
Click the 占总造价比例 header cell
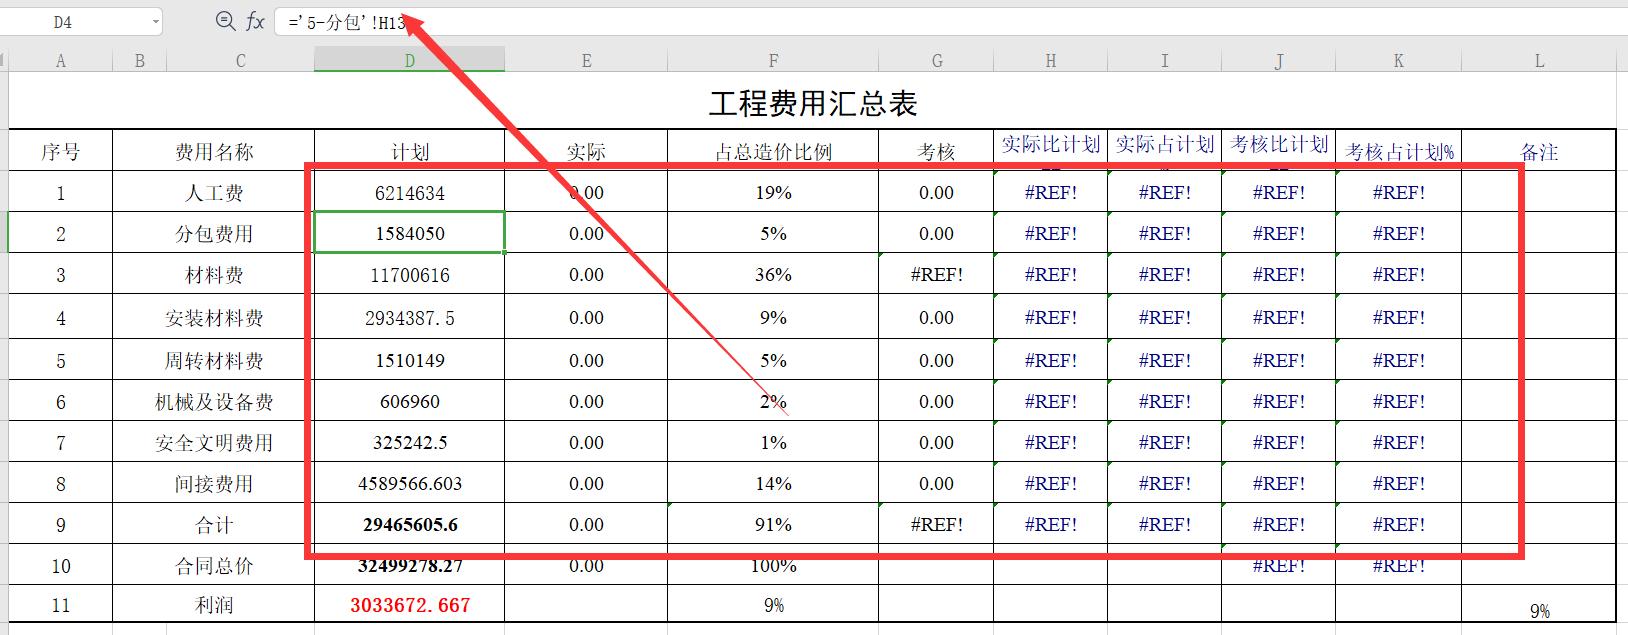point(773,151)
